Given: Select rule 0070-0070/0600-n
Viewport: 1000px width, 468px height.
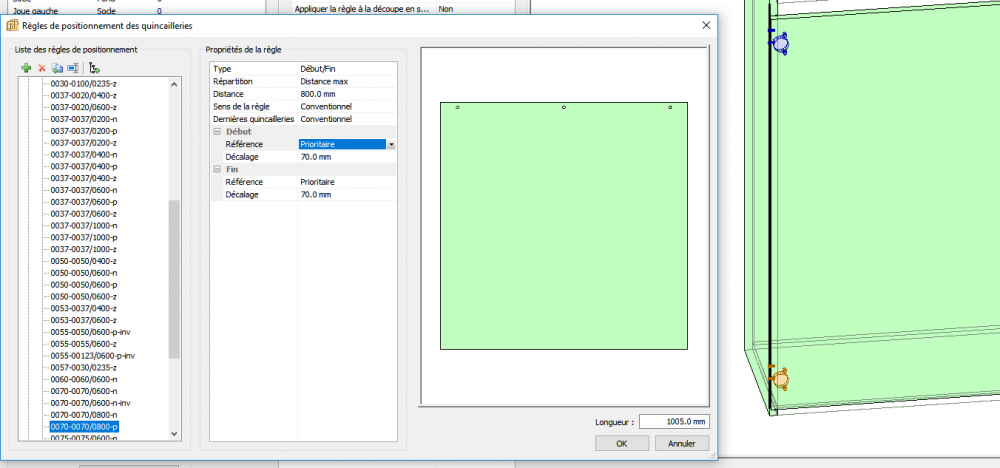Looking at the screenshot, I should coord(84,391).
